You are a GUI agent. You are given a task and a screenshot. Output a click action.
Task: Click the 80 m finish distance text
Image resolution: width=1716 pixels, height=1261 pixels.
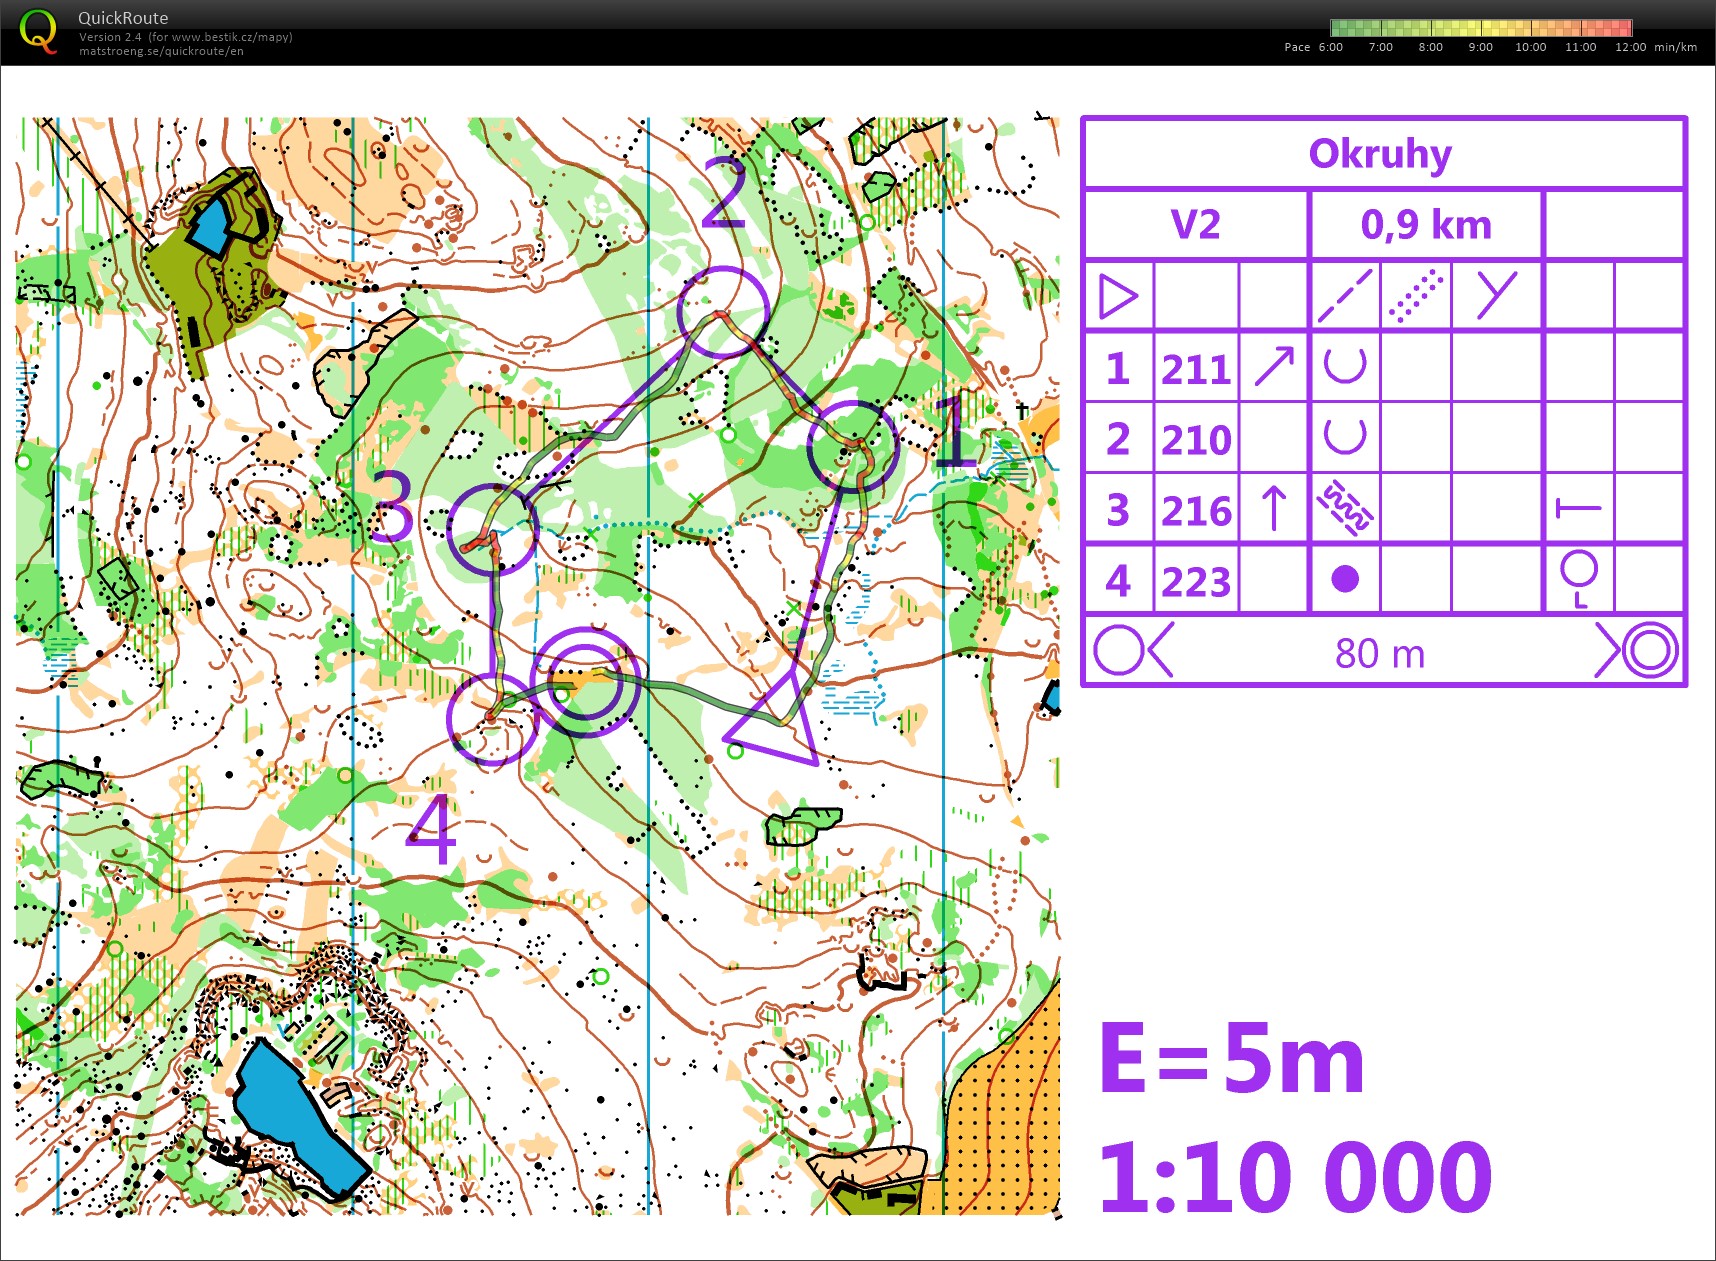click(1379, 653)
